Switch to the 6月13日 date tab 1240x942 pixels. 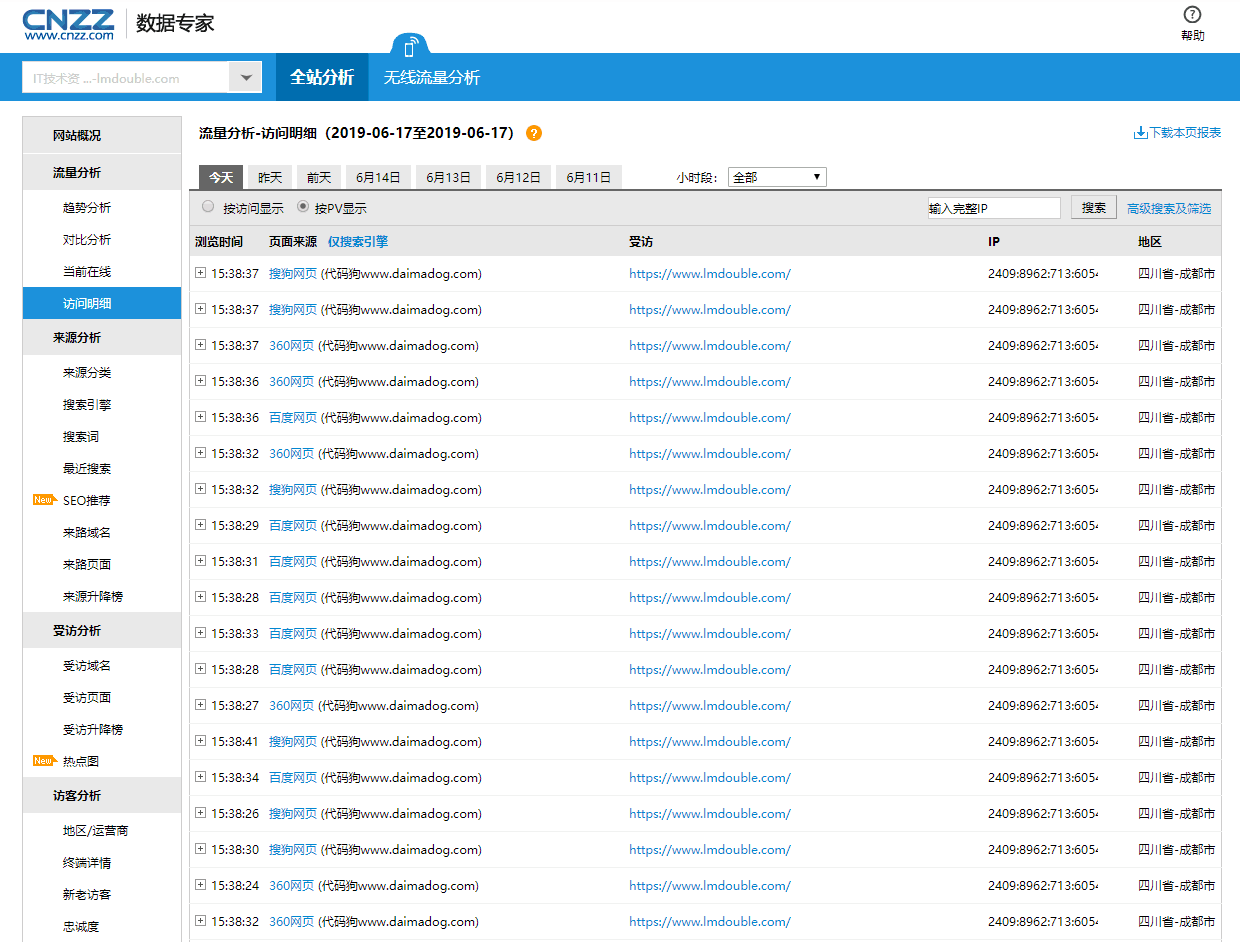448,177
